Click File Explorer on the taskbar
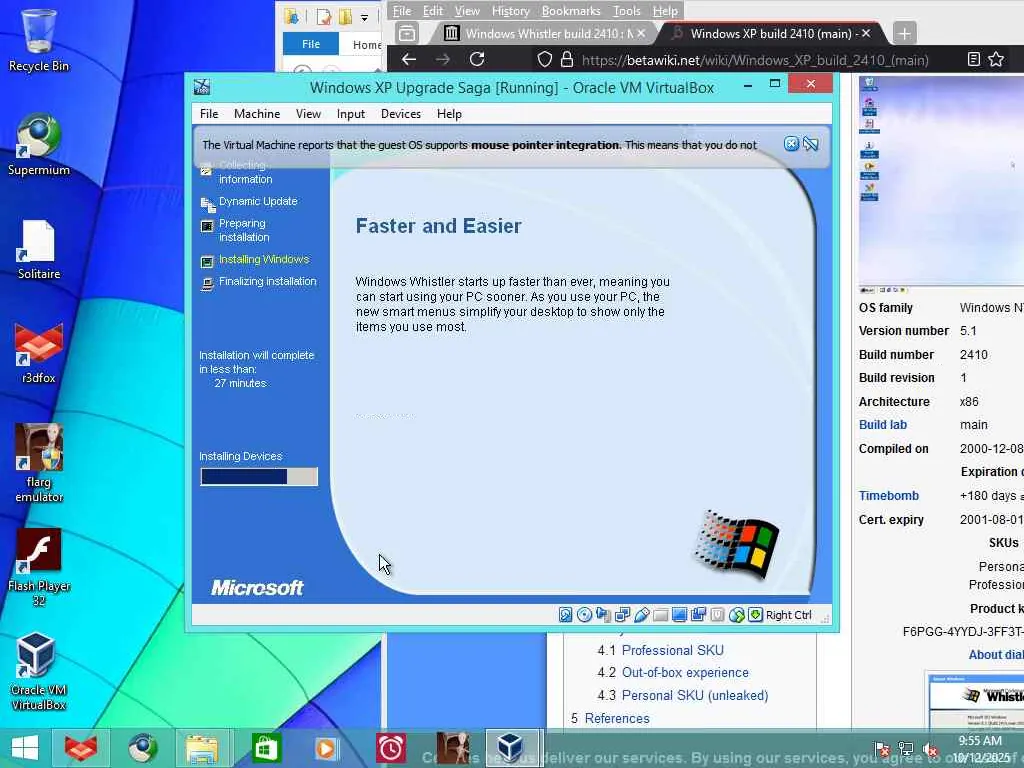 (202, 748)
